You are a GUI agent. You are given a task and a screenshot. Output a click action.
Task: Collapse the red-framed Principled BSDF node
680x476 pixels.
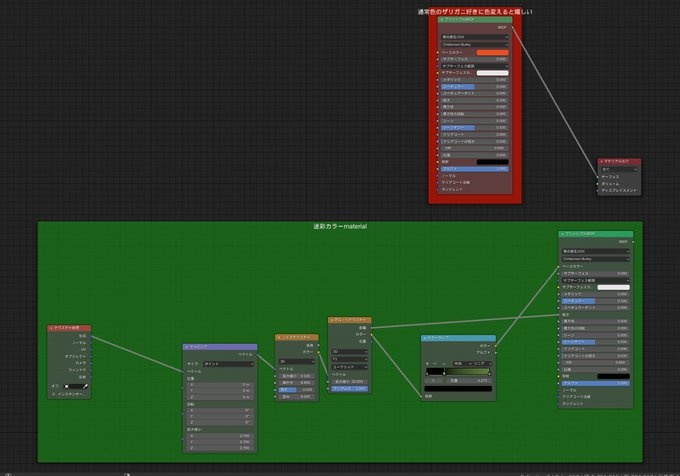click(x=441, y=20)
